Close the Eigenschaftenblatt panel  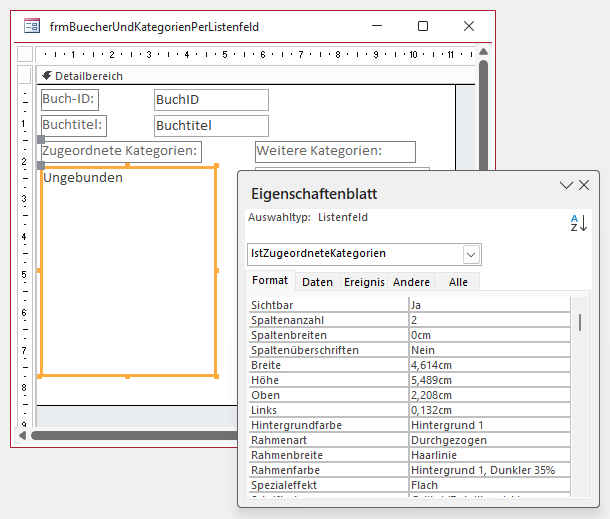(584, 185)
